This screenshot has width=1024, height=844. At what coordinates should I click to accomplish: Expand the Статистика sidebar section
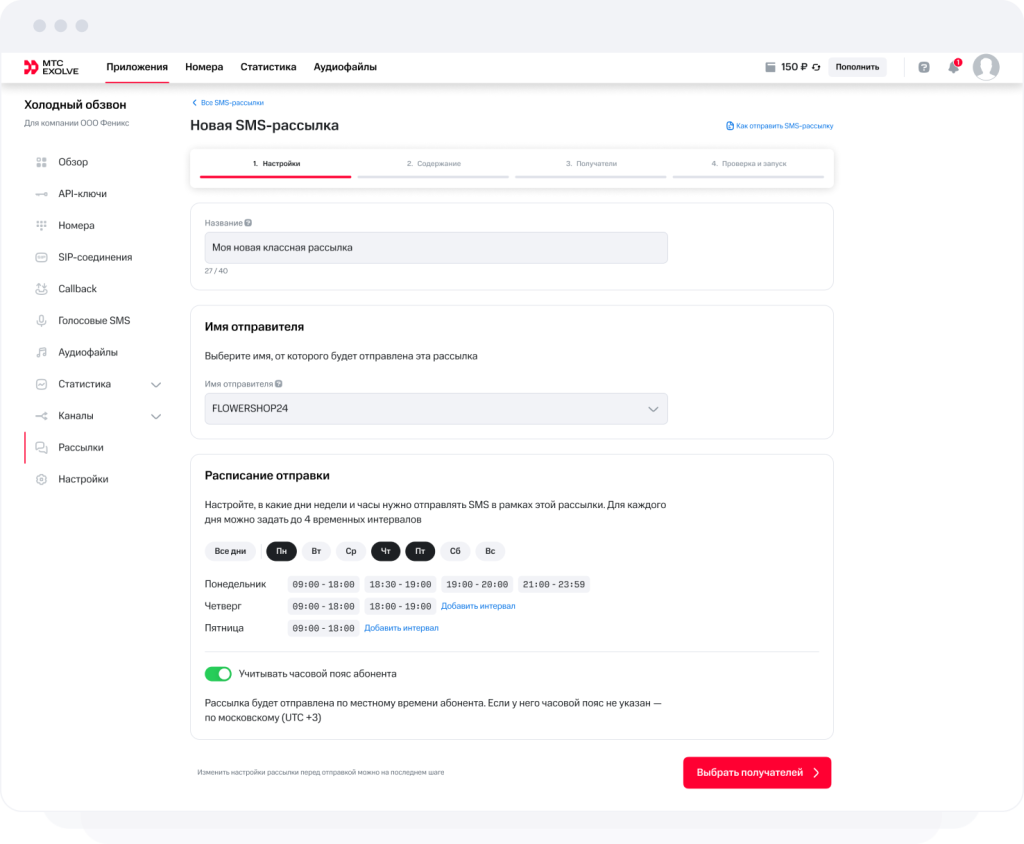tap(155, 384)
